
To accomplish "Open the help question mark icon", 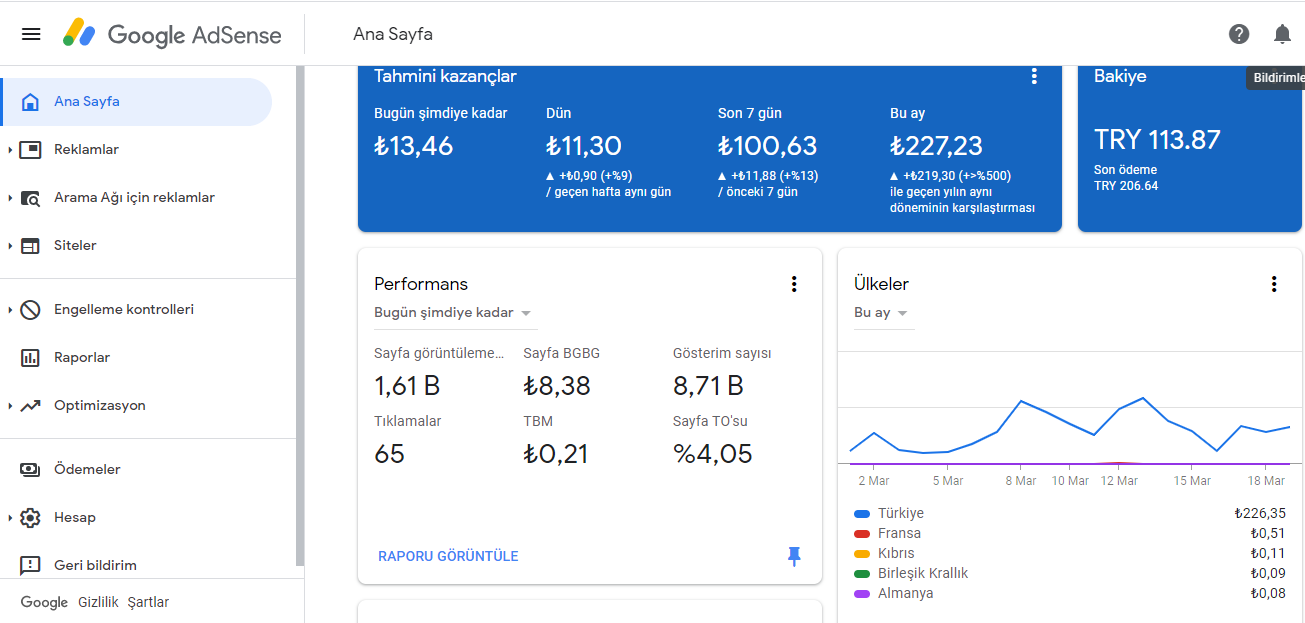I will (1239, 34).
